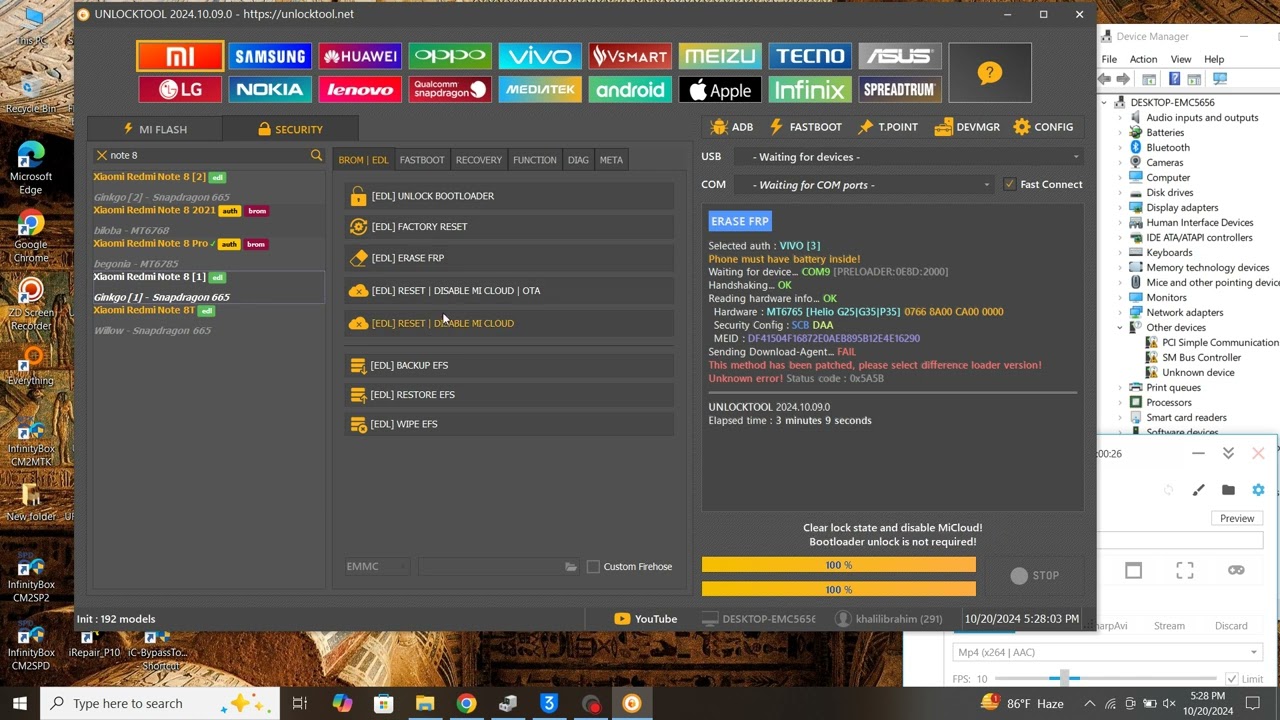Viewport: 1280px width, 720px height.
Task: Expand Network adapters in Device Manager
Action: (1120, 312)
